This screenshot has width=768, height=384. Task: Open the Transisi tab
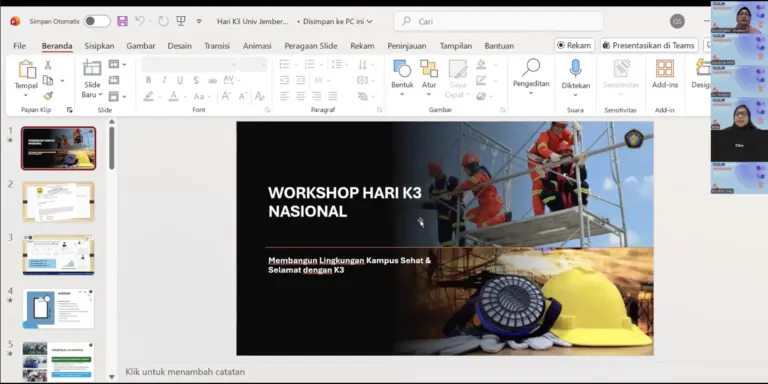tap(217, 46)
